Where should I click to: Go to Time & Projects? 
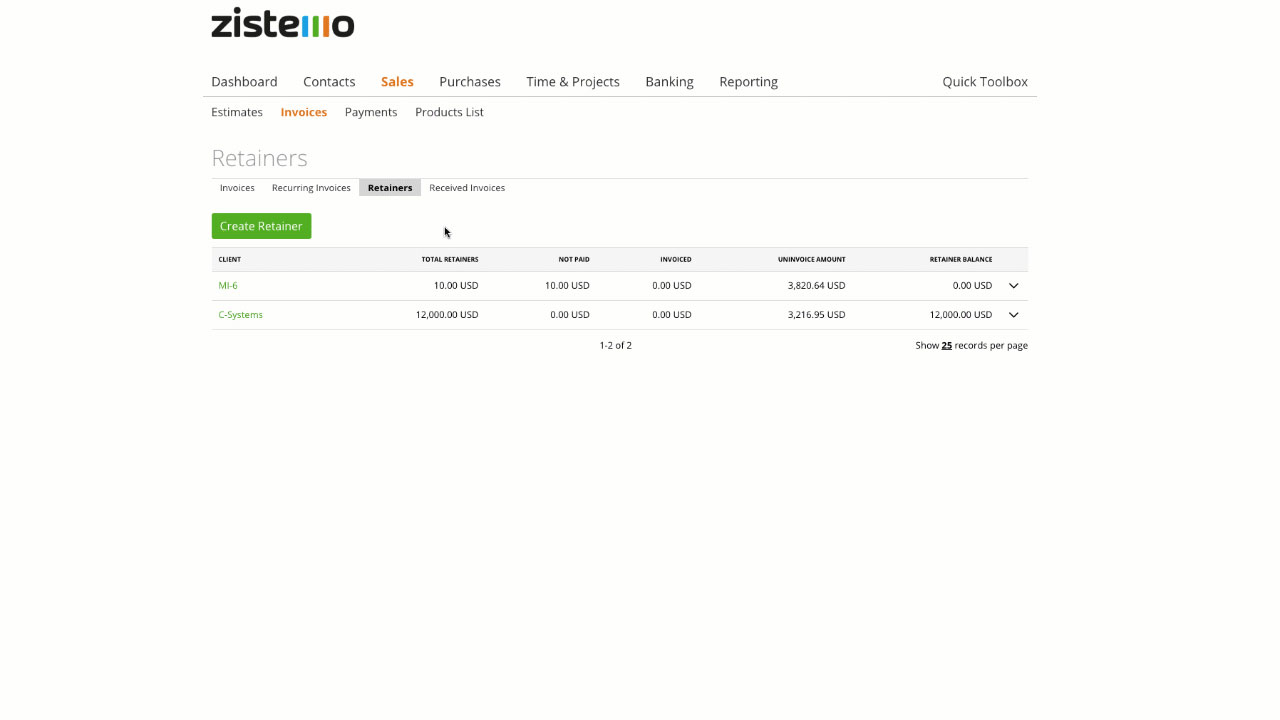click(573, 82)
